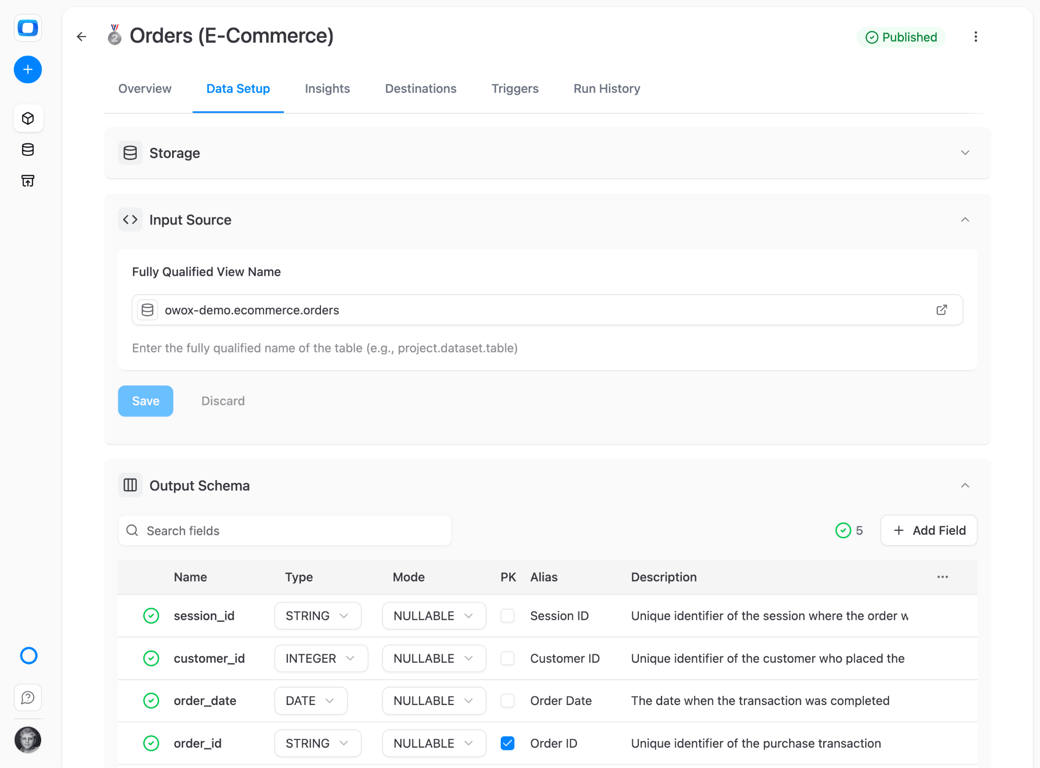Open the cube icon in the sidebar
This screenshot has height=768, width=1040.
(x=28, y=119)
